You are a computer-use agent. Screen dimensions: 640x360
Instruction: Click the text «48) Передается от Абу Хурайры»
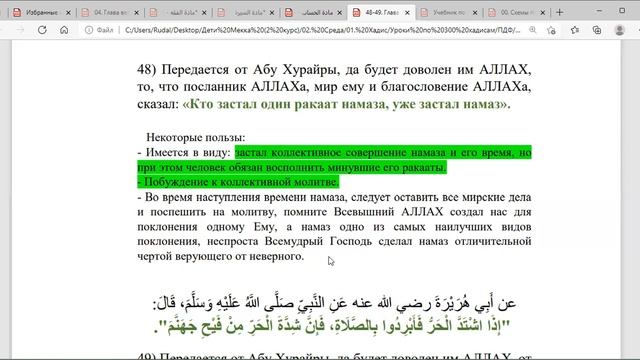[x=238, y=69]
